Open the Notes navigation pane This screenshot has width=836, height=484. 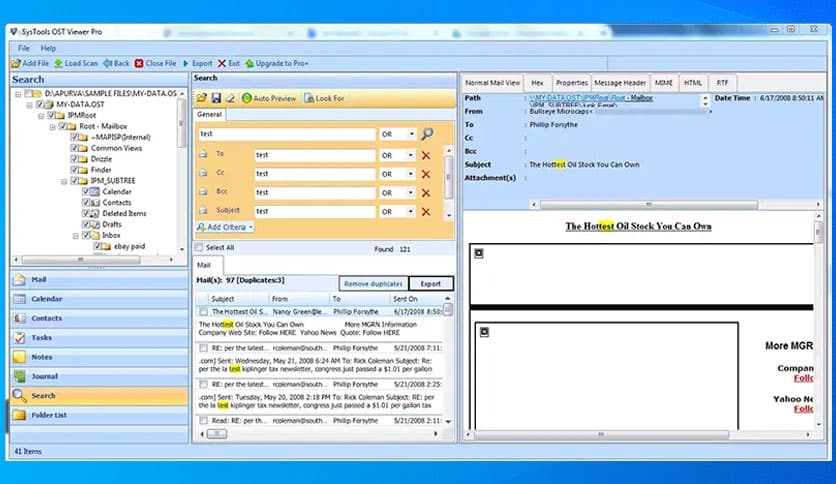click(x=99, y=357)
